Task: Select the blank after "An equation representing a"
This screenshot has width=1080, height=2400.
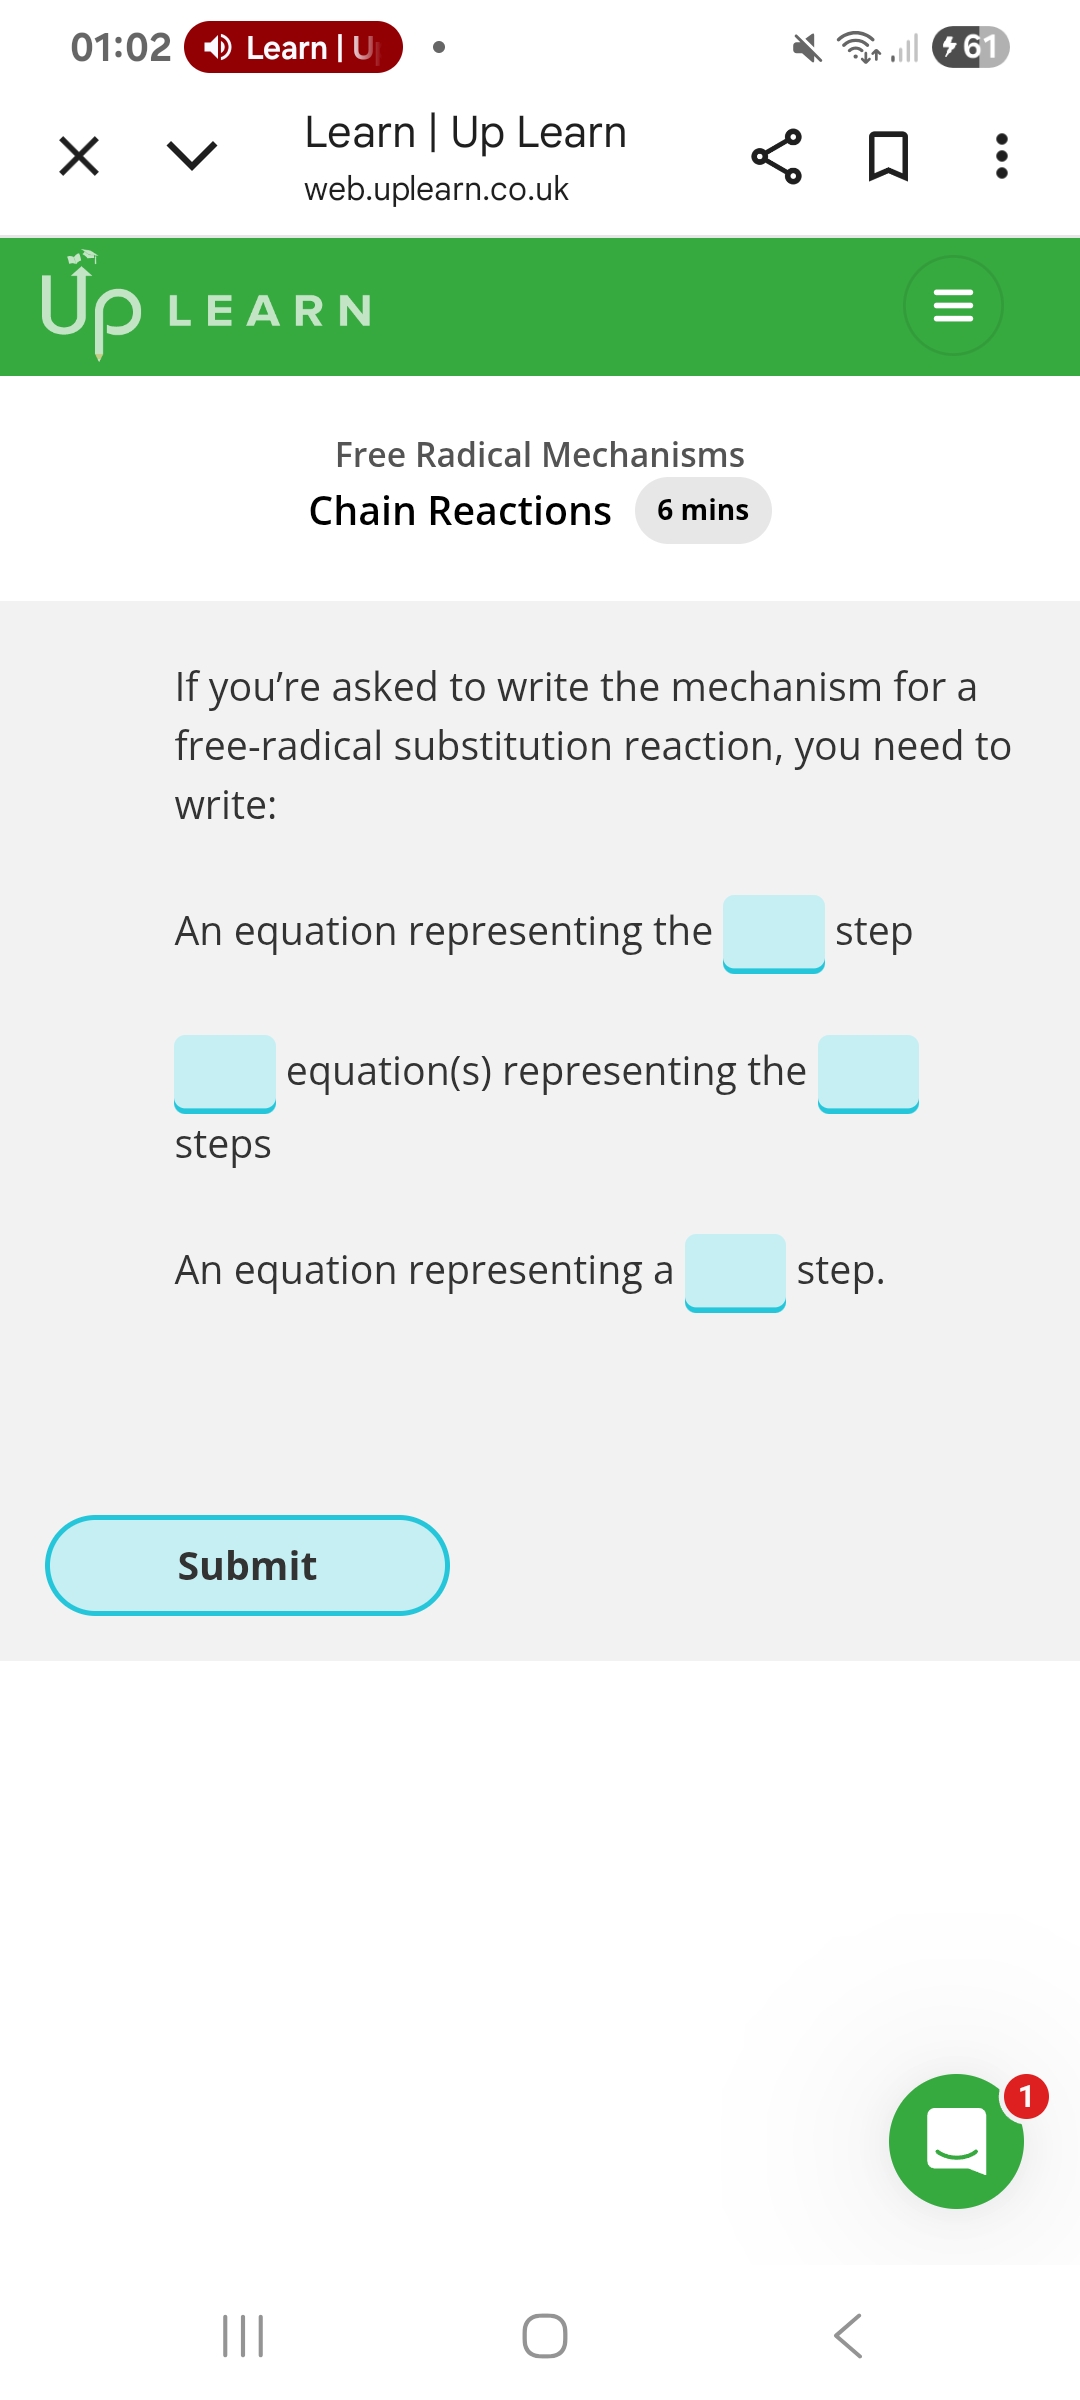Action: (735, 1272)
